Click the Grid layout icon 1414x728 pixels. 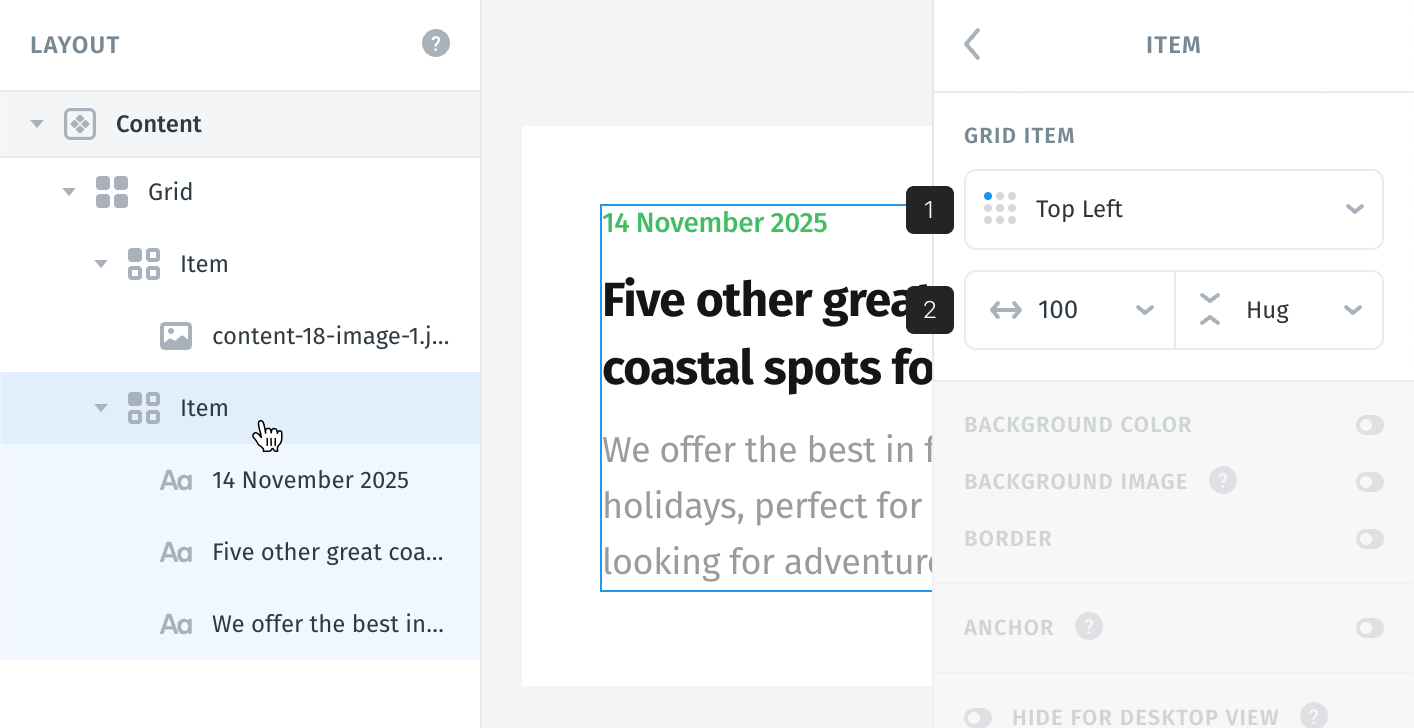click(x=112, y=192)
